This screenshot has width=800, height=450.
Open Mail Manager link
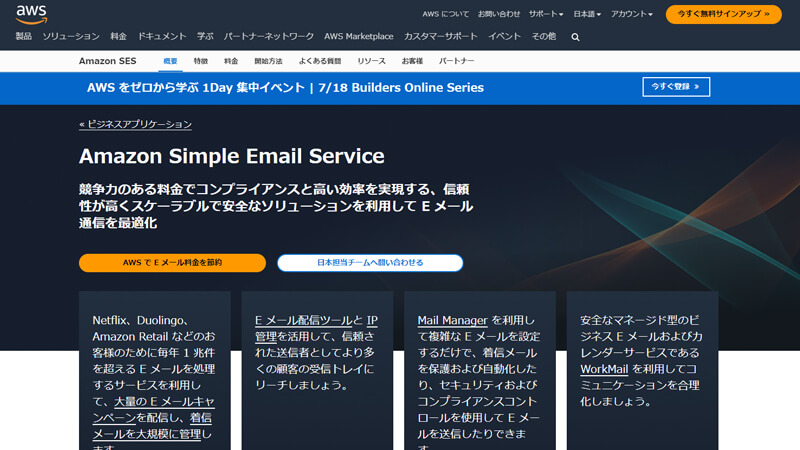coord(453,320)
